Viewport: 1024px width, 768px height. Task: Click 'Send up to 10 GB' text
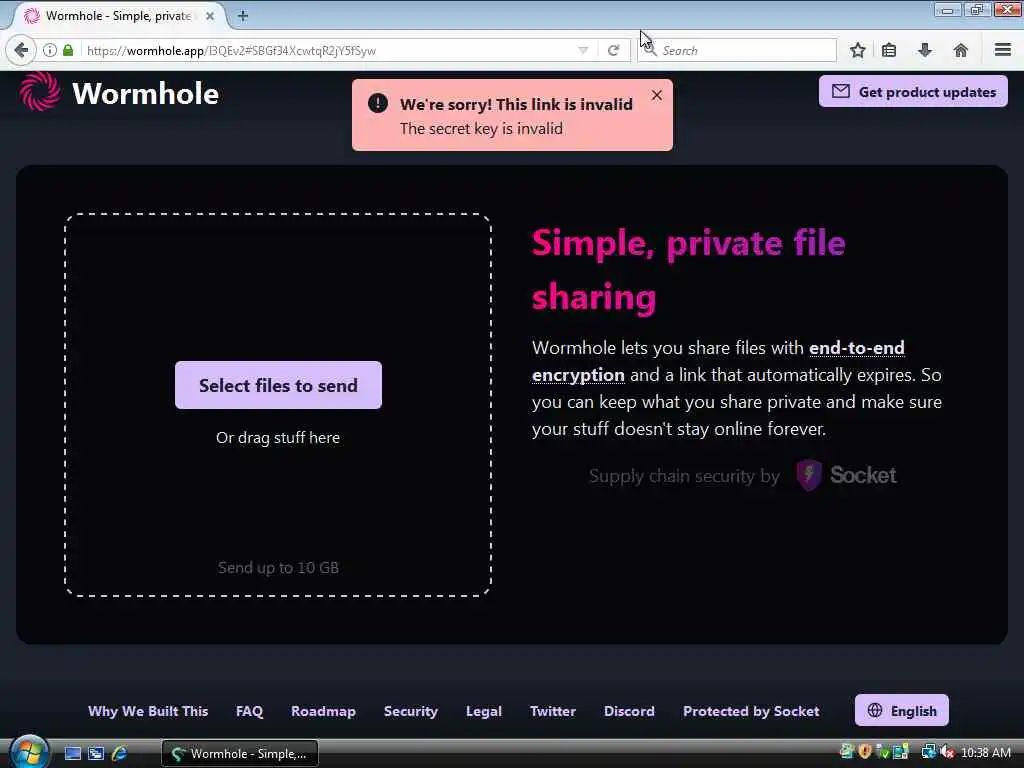278,568
